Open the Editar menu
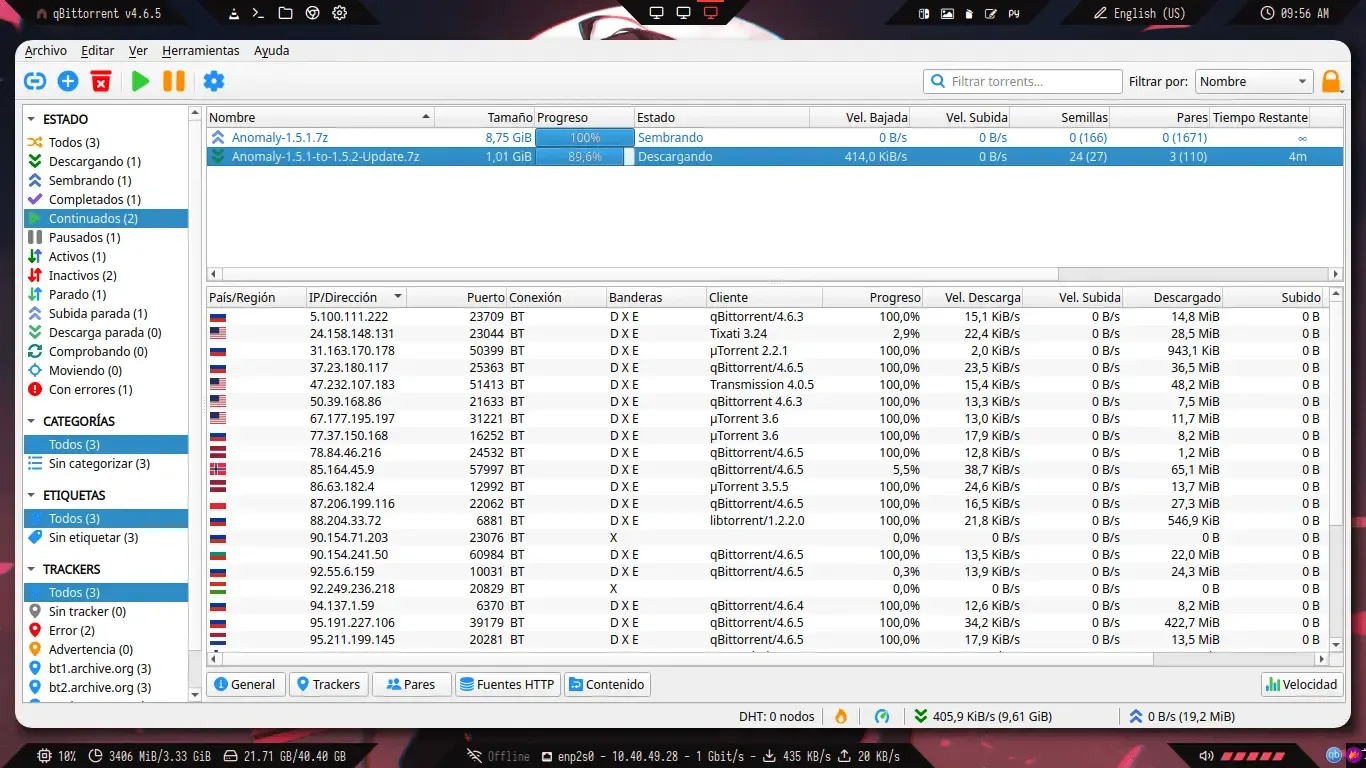This screenshot has height=768, width=1366. 98,51
